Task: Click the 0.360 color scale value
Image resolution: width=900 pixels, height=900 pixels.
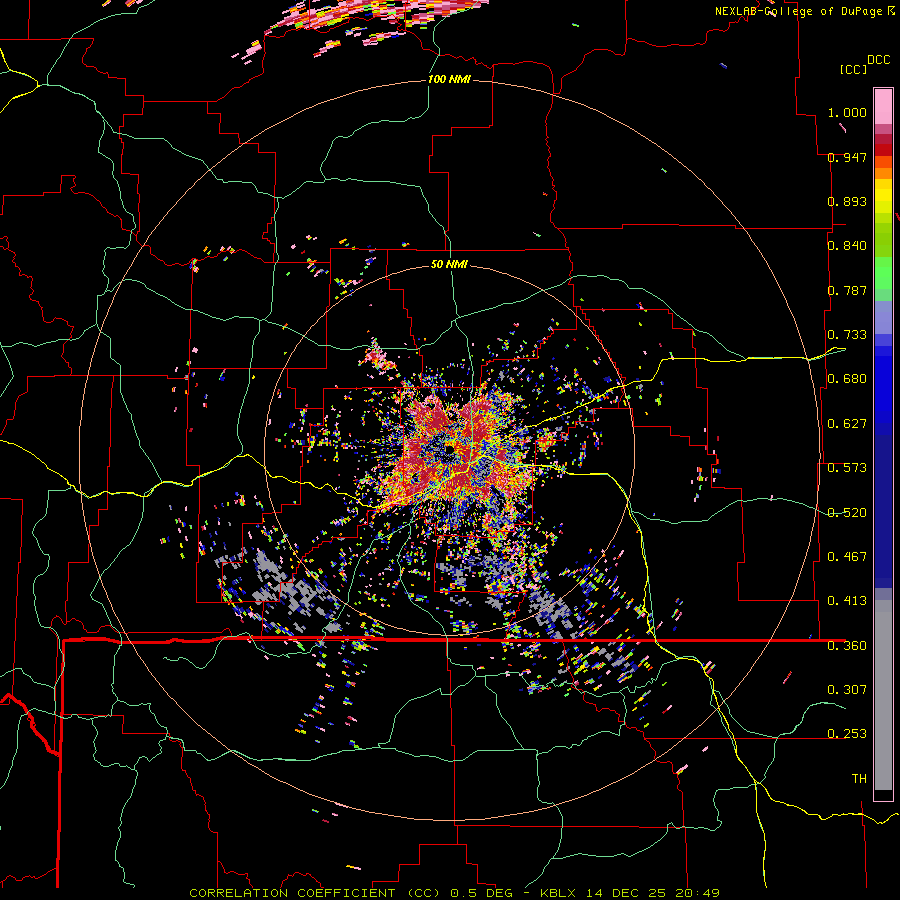Action: click(x=847, y=646)
